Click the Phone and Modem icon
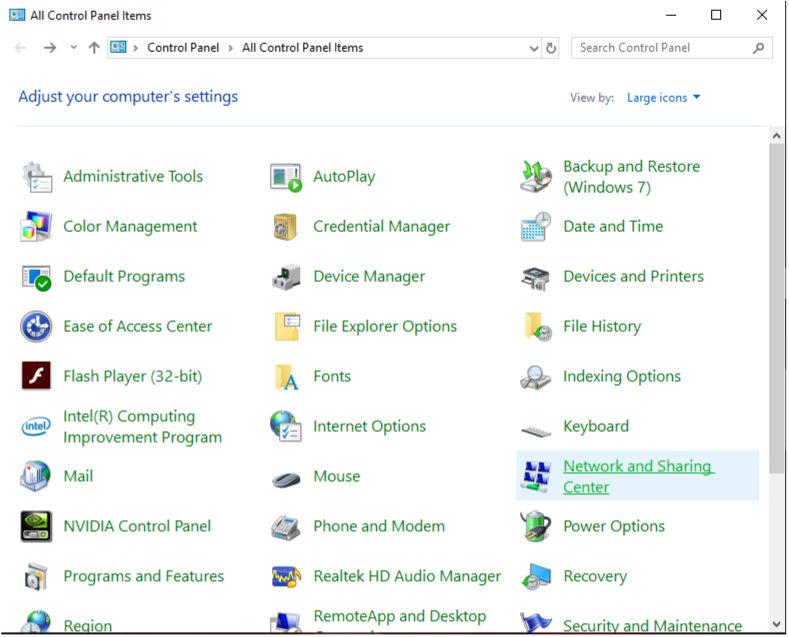This screenshot has height=637, width=789. (x=286, y=528)
